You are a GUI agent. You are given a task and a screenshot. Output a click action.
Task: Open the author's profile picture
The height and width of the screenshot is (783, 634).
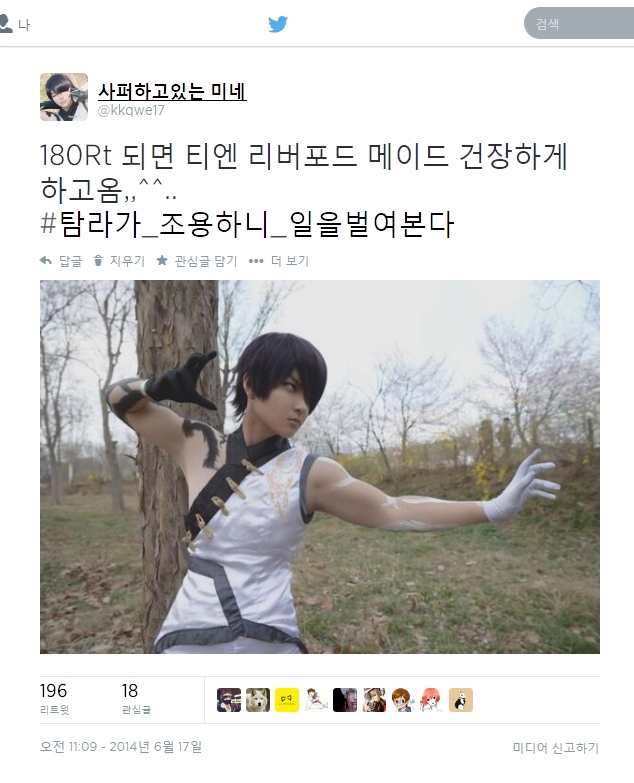pyautogui.click(x=64, y=97)
